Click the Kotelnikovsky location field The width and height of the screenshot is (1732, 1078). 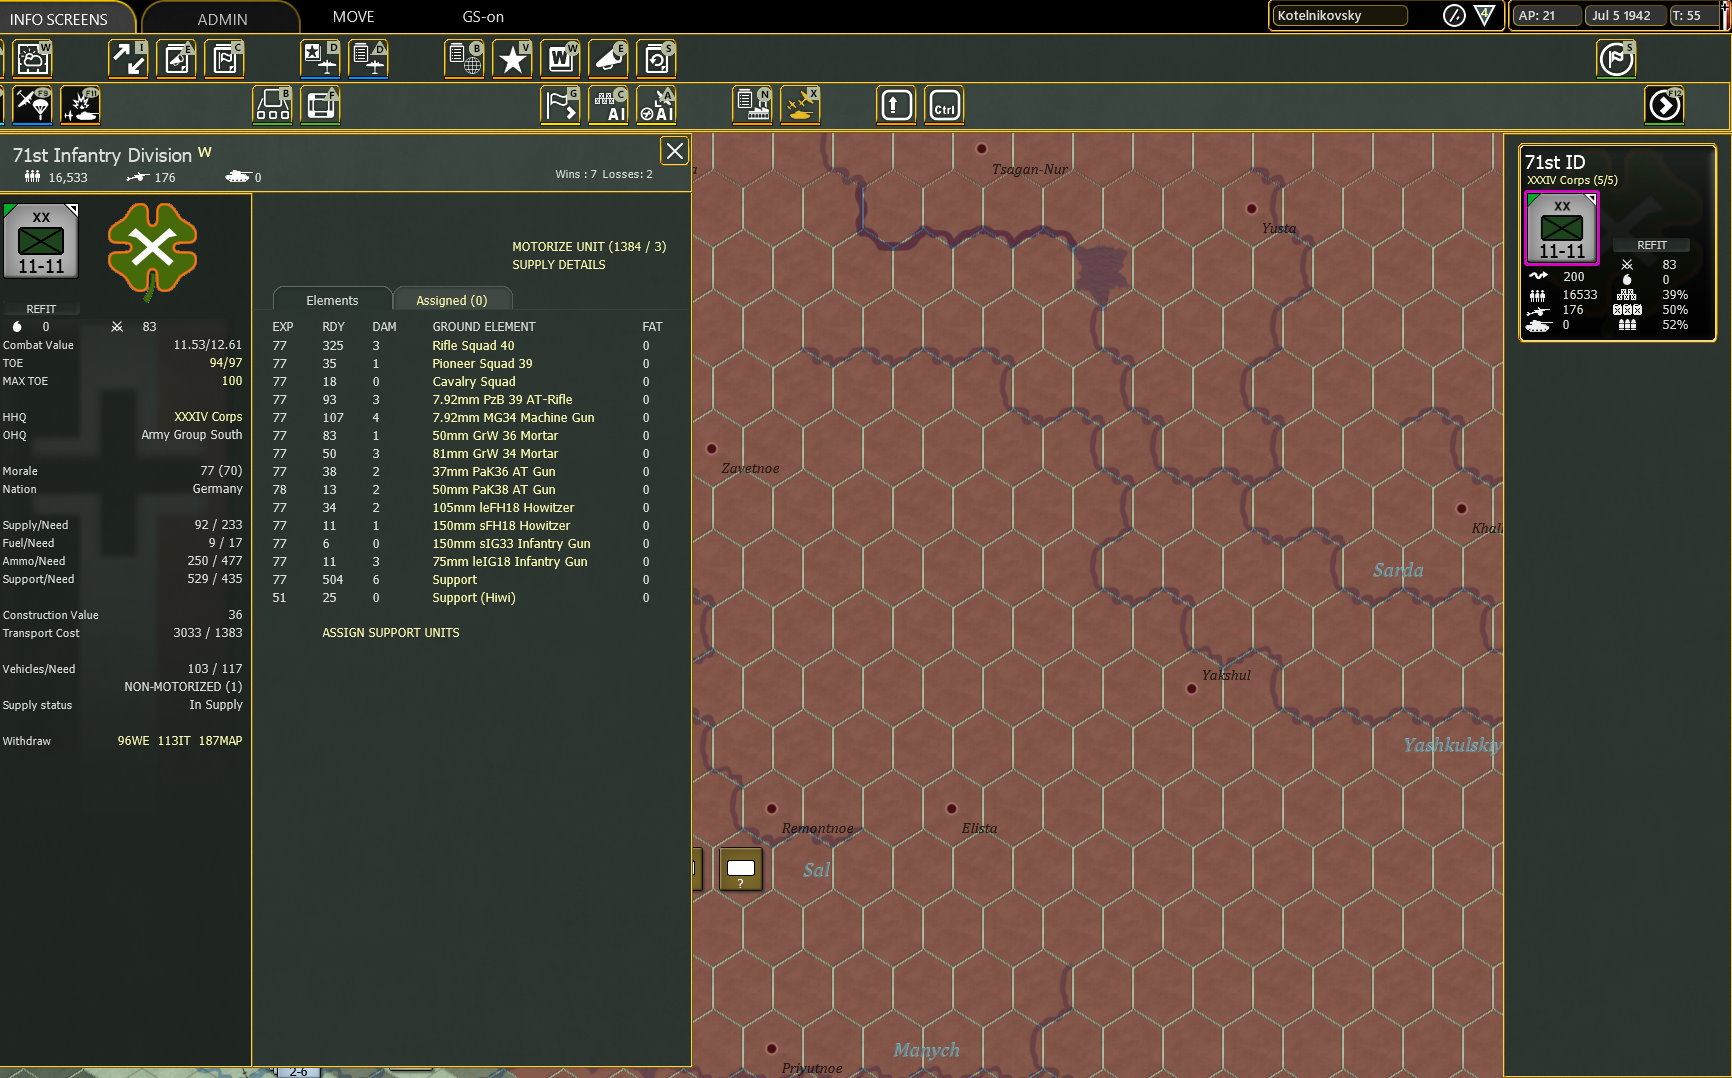(1340, 15)
